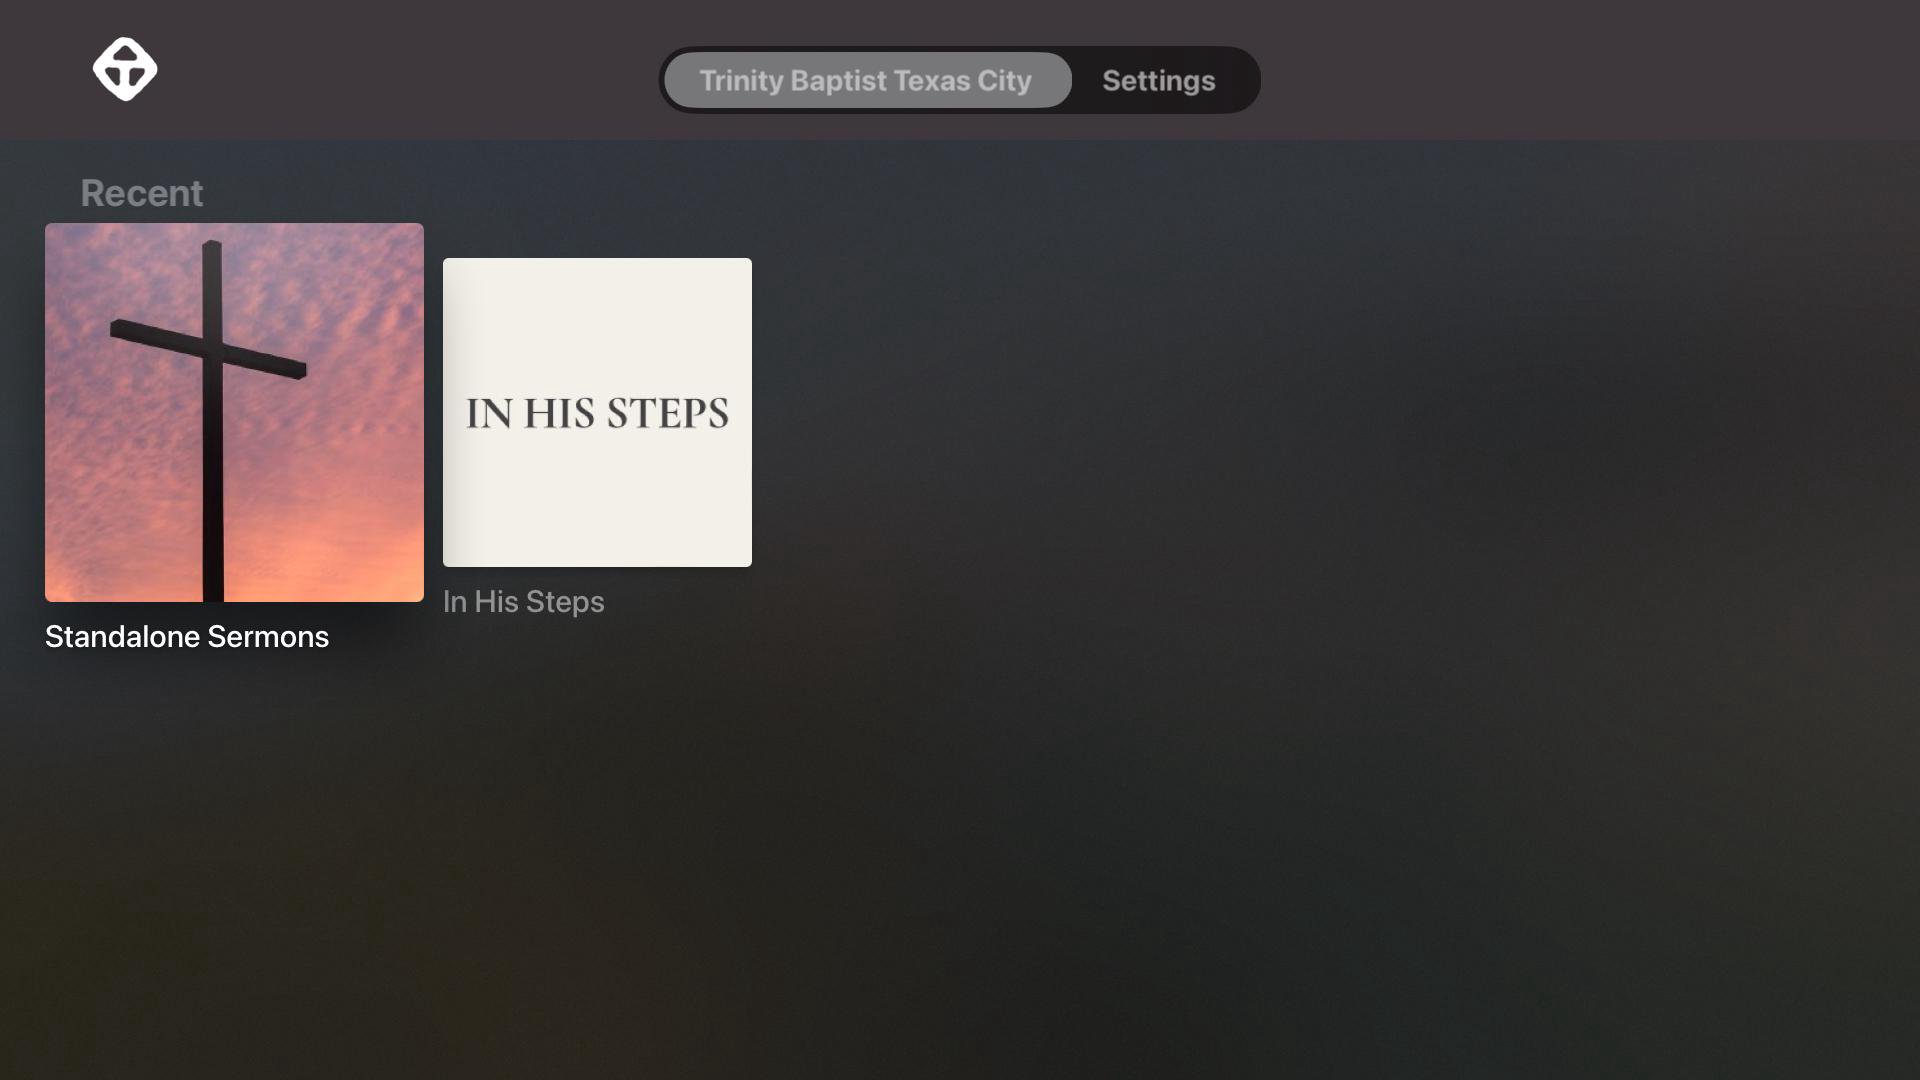The image size is (1920, 1080).
Task: Click the dark cross silhouette in artwork
Action: [x=212, y=420]
